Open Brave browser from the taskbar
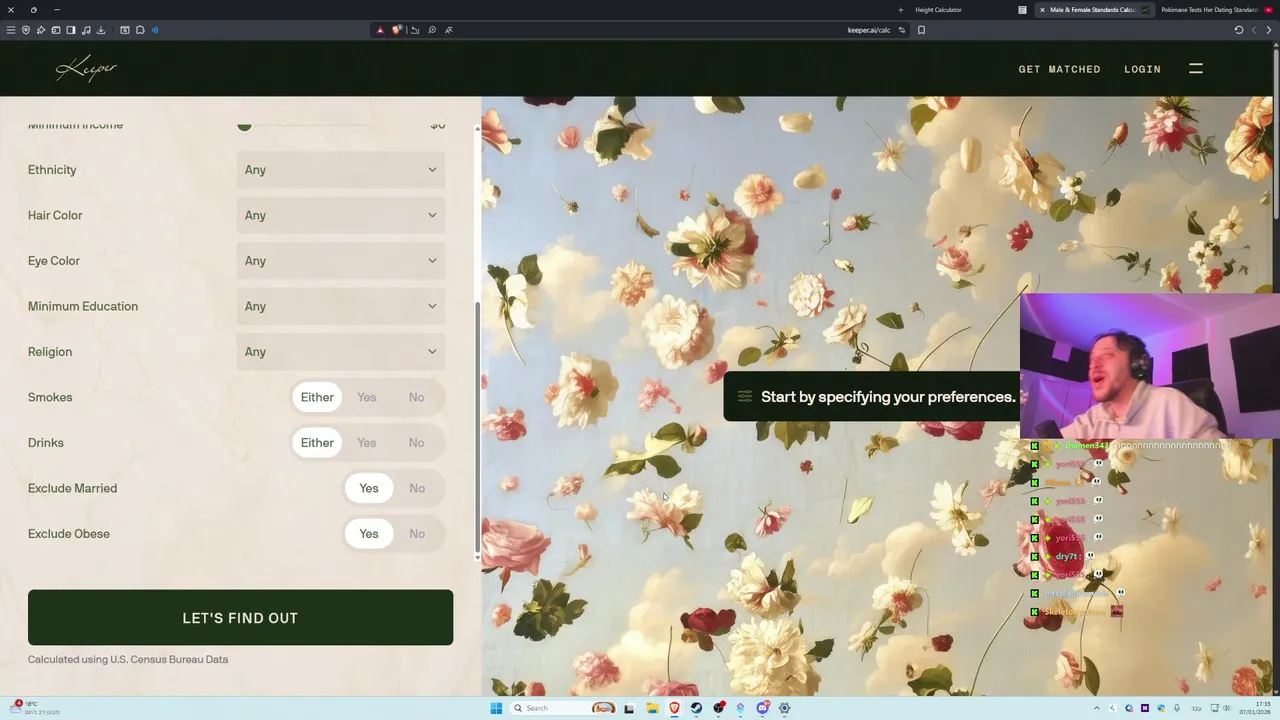1280x720 pixels. (674, 708)
